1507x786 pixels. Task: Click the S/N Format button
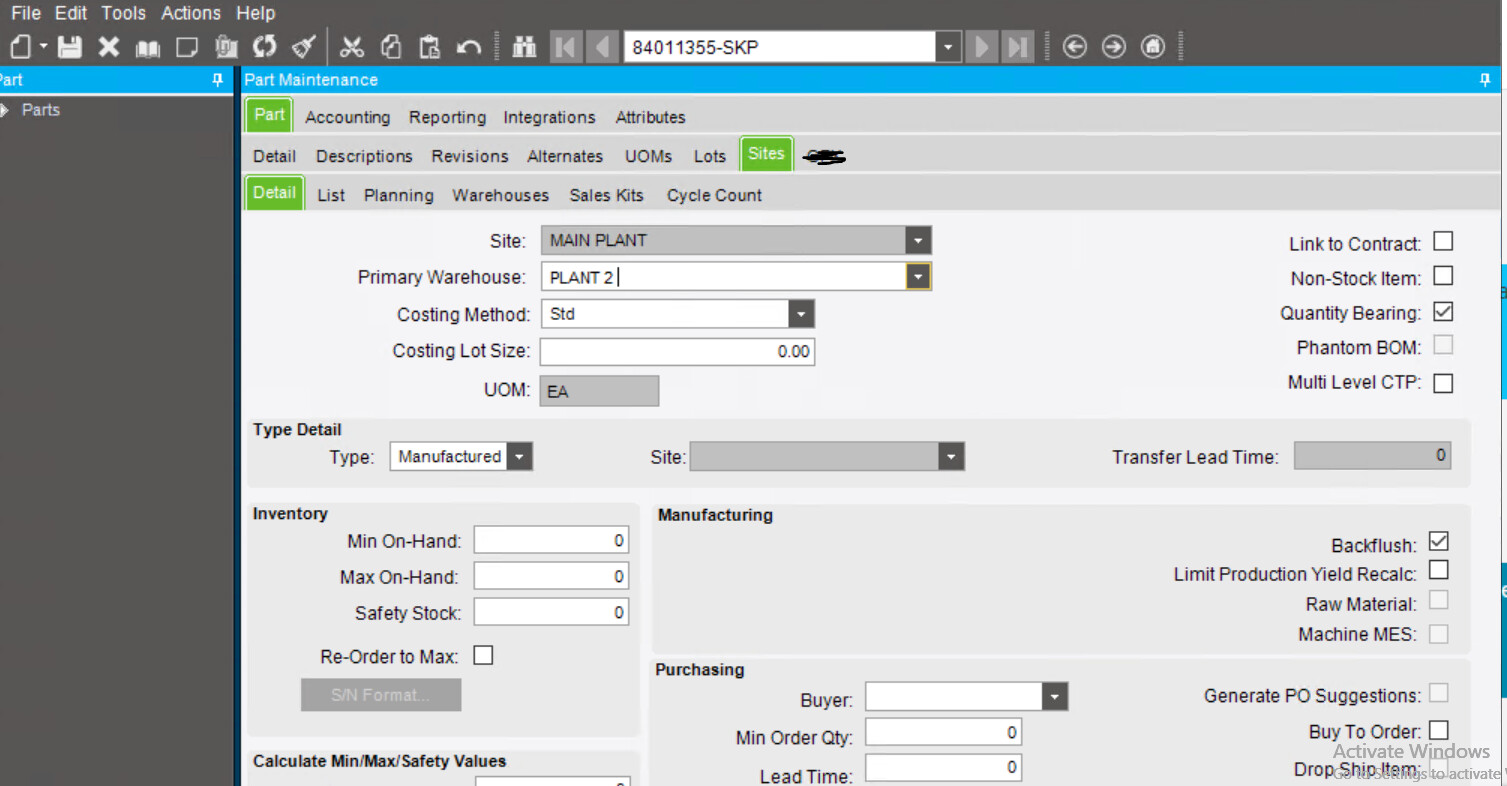point(381,695)
